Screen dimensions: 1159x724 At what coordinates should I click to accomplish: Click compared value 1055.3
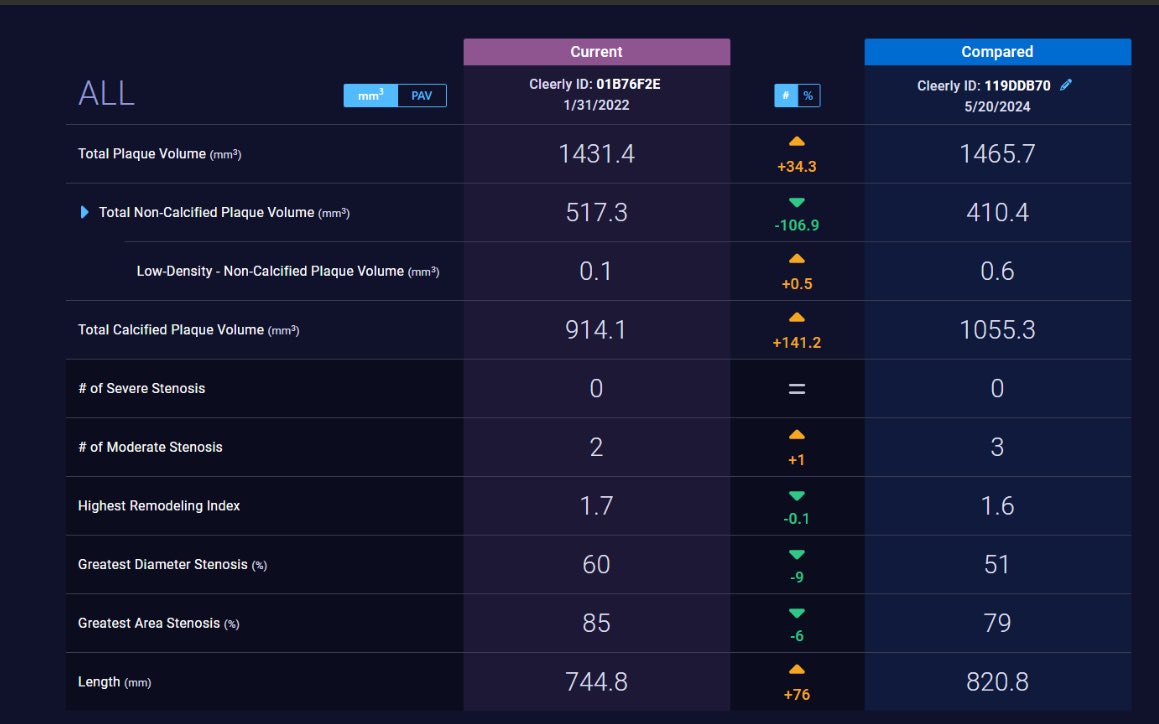pyautogui.click(x=997, y=330)
